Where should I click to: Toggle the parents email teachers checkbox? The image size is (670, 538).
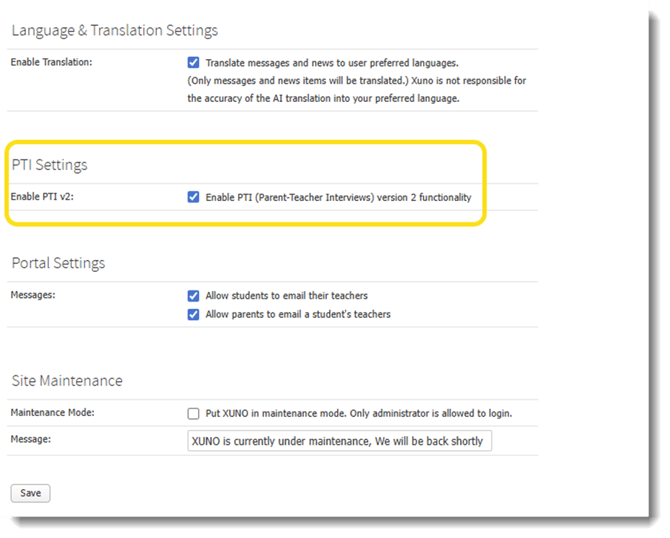pyautogui.click(x=194, y=314)
